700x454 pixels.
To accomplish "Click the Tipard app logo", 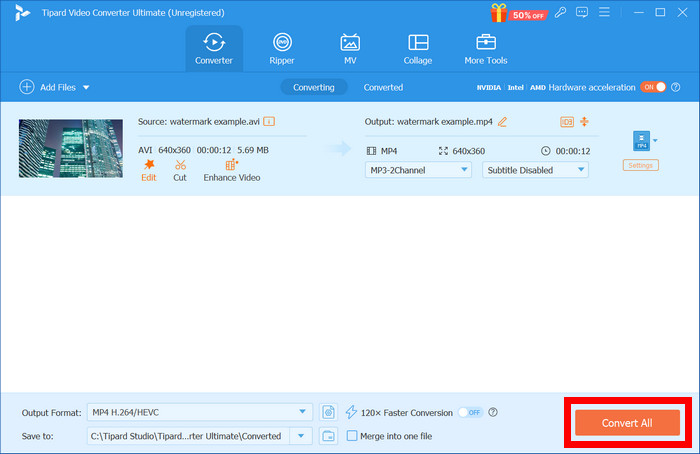I will point(21,12).
